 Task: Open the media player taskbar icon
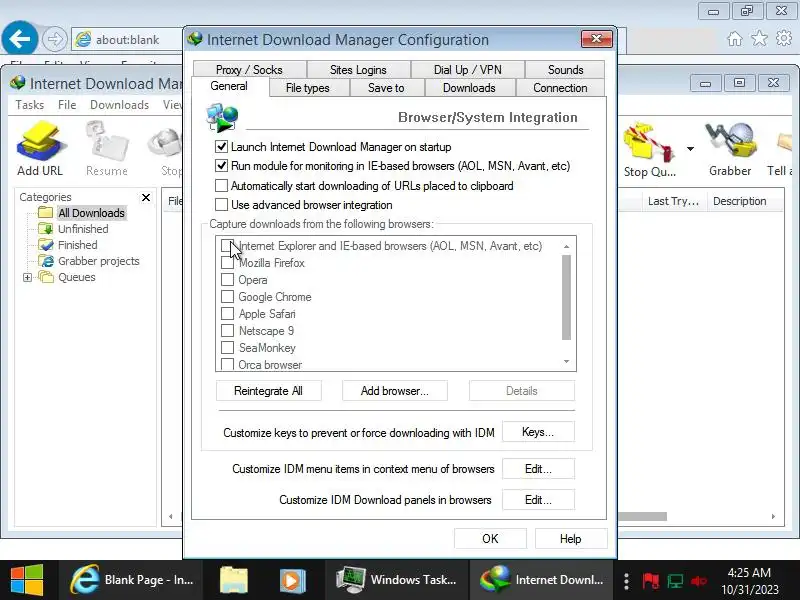(x=292, y=580)
